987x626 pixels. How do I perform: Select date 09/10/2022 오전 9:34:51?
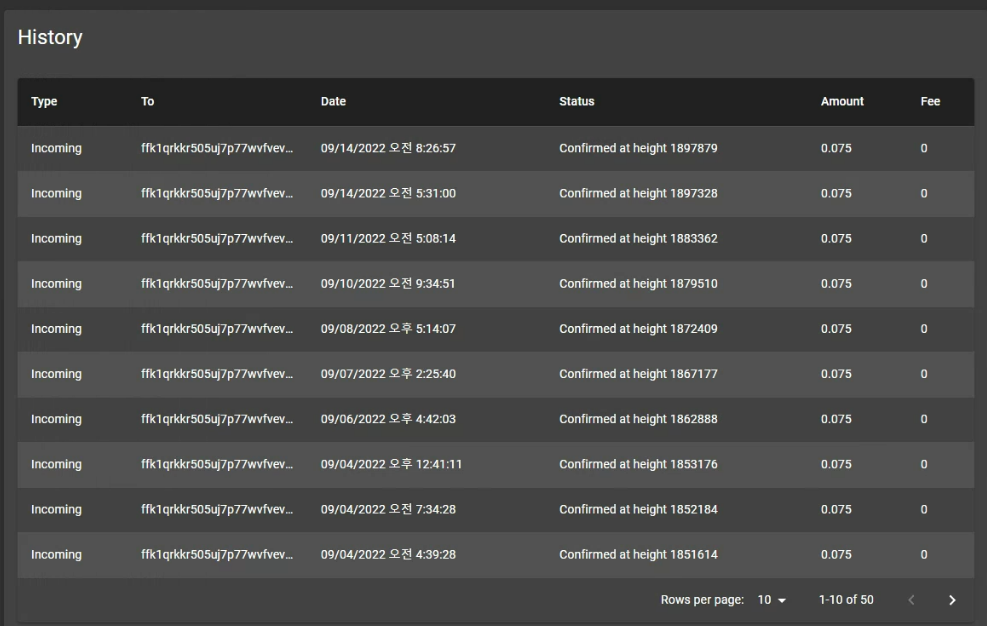pos(388,283)
